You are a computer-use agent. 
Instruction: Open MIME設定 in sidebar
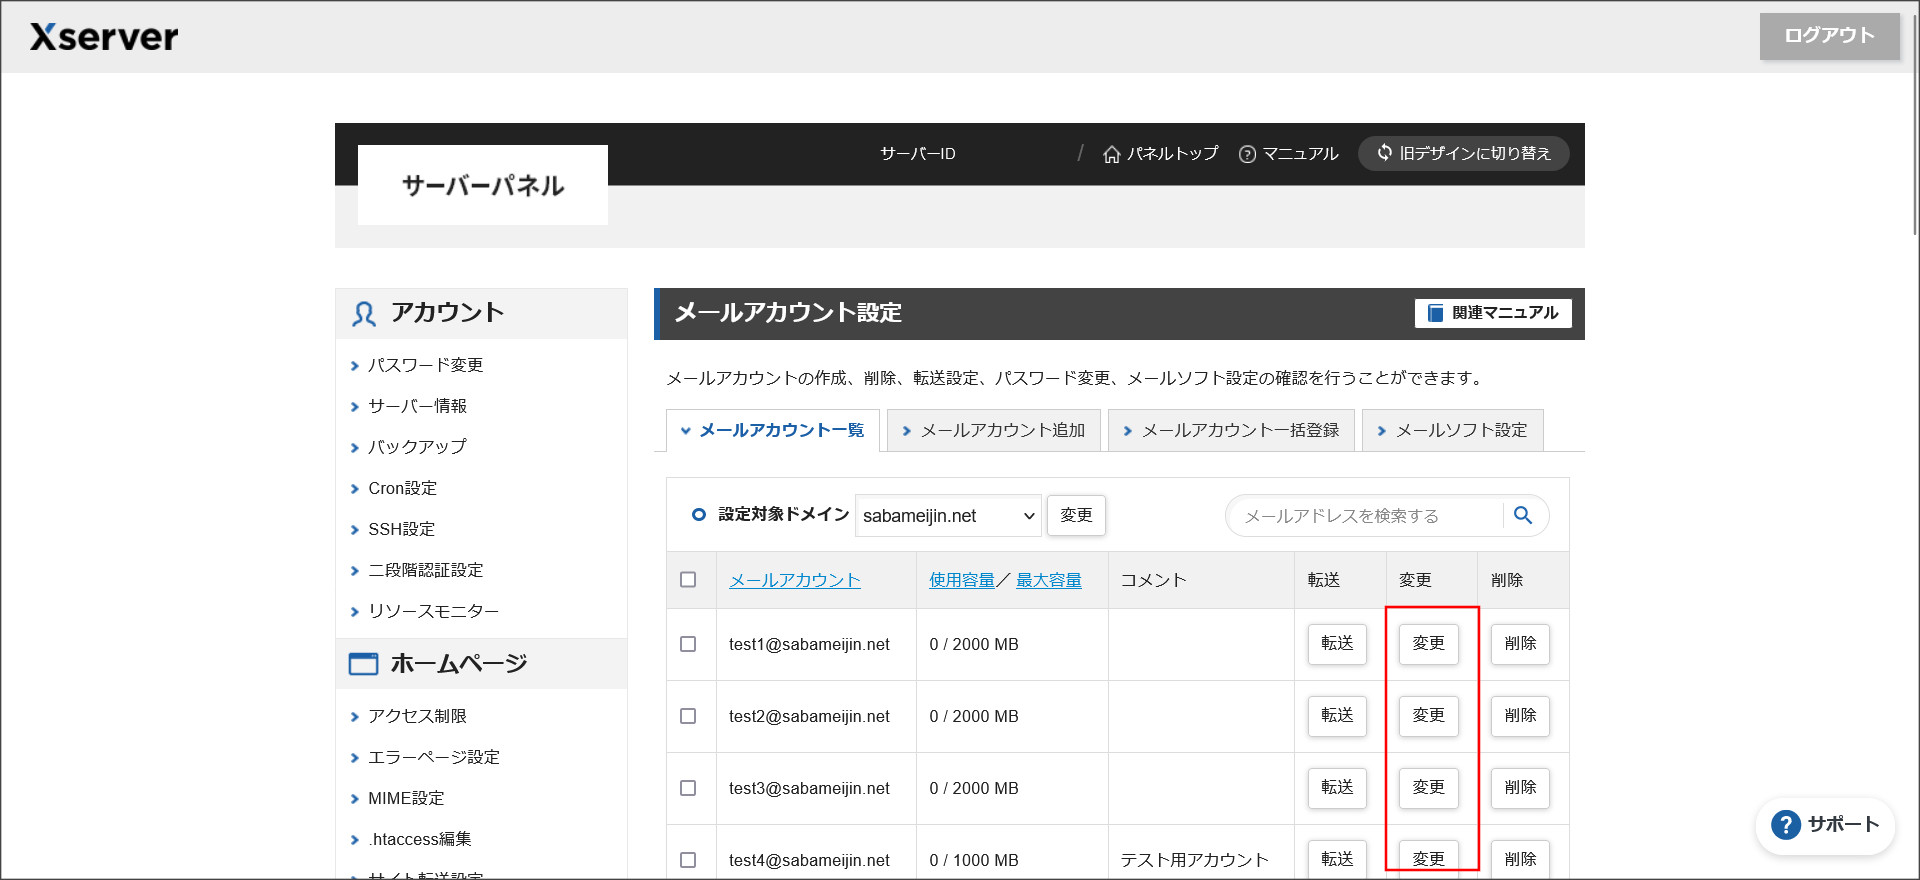point(407,798)
